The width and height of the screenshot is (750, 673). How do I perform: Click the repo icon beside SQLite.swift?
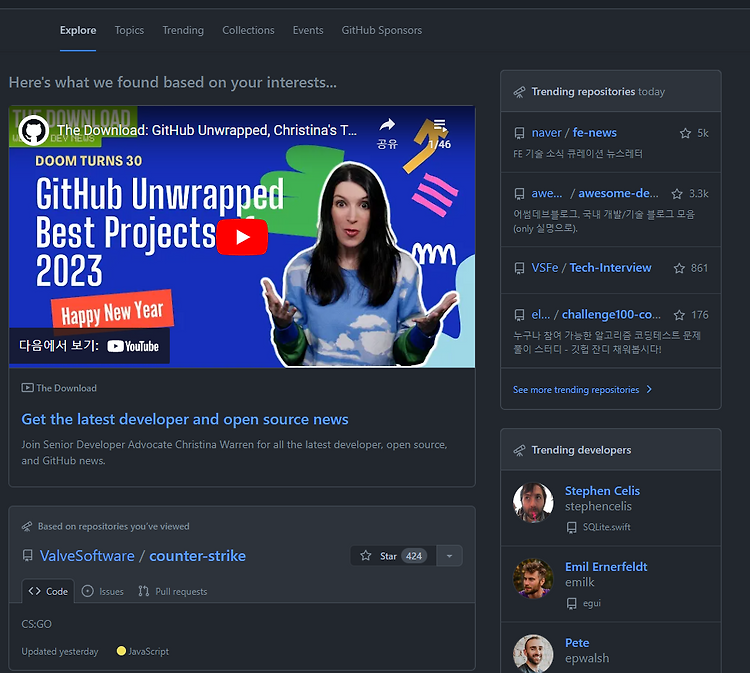[571, 527]
